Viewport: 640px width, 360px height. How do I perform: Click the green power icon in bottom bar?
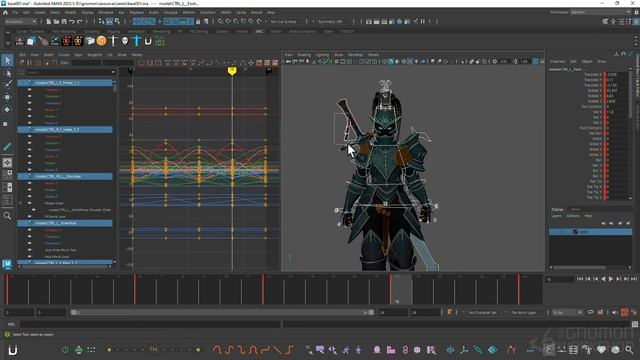(x=65, y=350)
